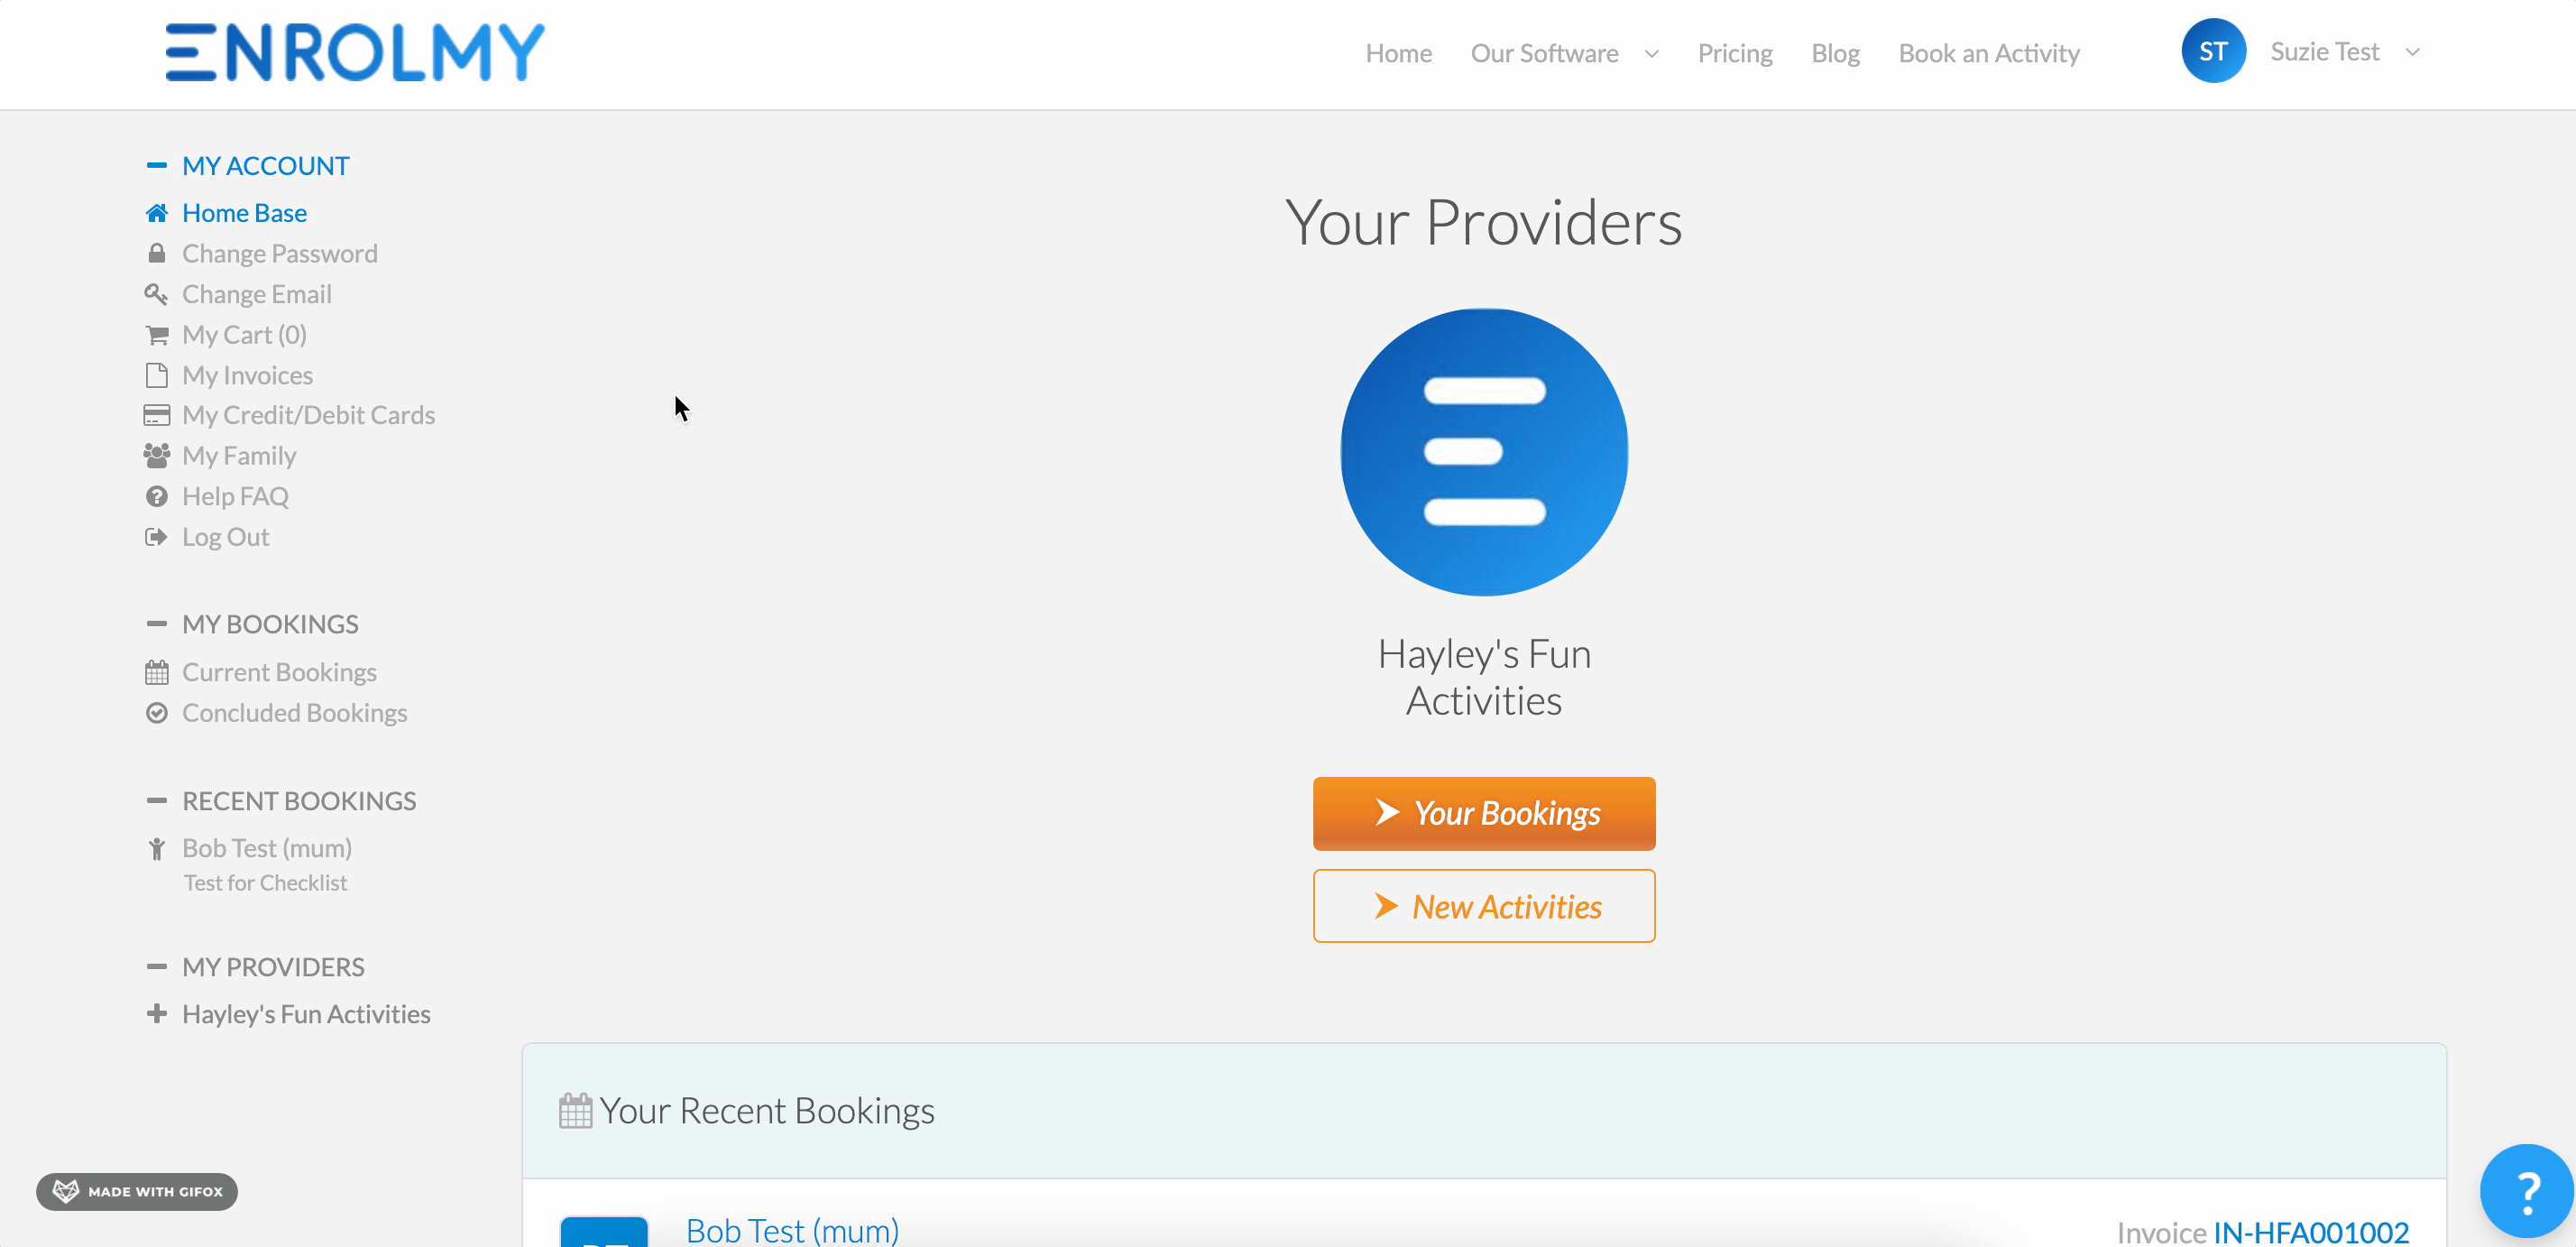Open My Cart (0) link

pos(244,335)
